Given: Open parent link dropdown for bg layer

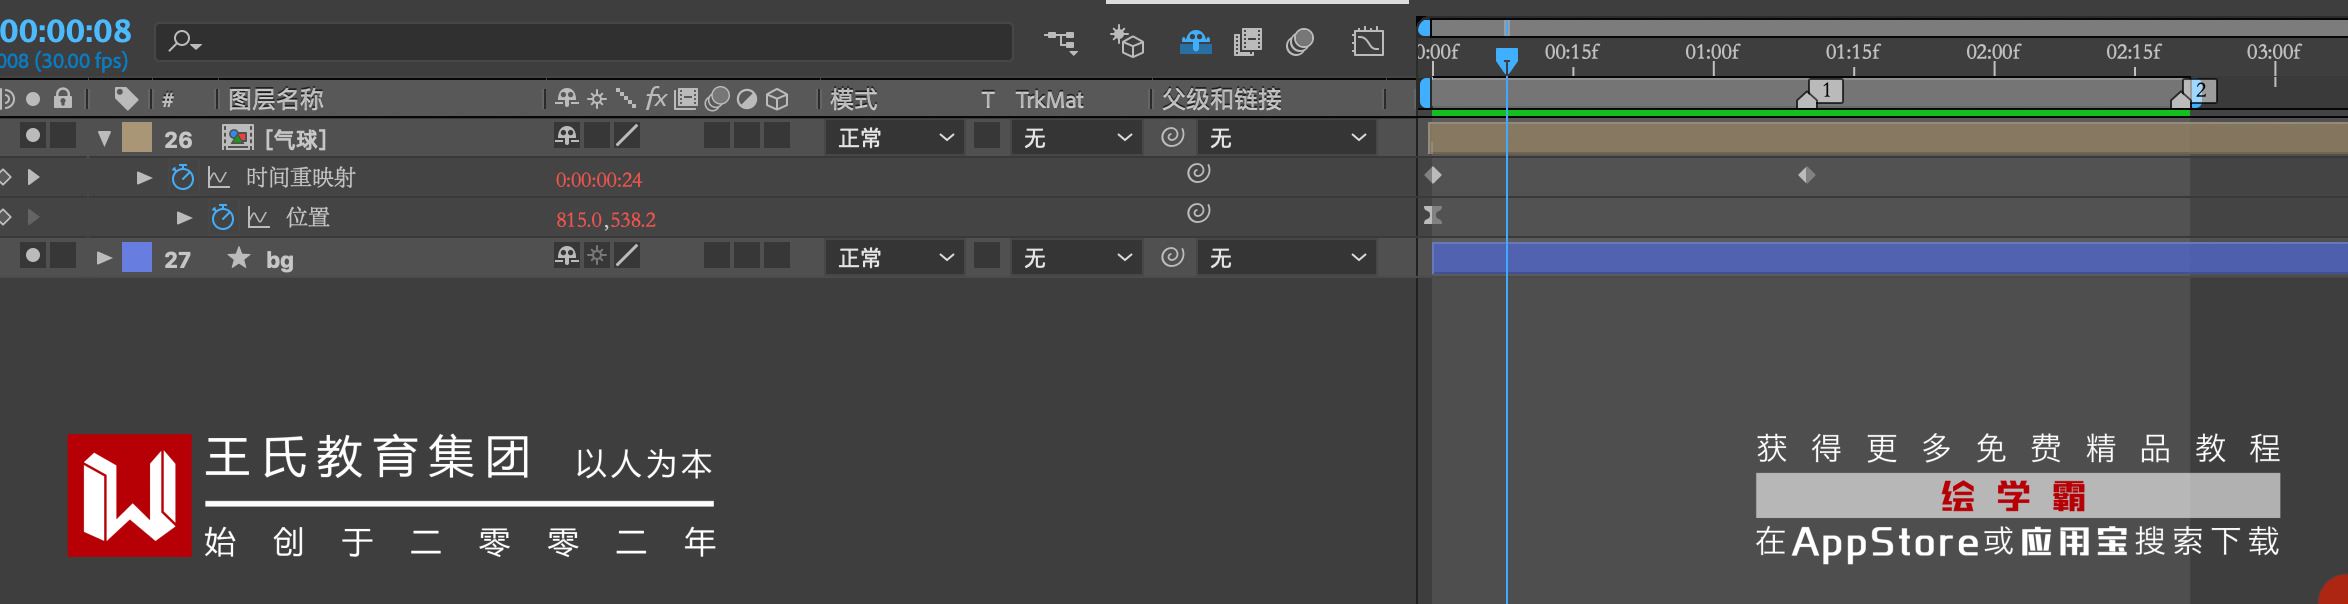Looking at the screenshot, I should pyautogui.click(x=1286, y=258).
